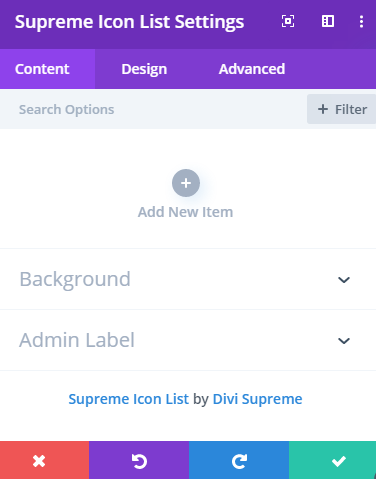Expand Admin Label using its chevron arrow
The height and width of the screenshot is (479, 376).
coord(344,341)
